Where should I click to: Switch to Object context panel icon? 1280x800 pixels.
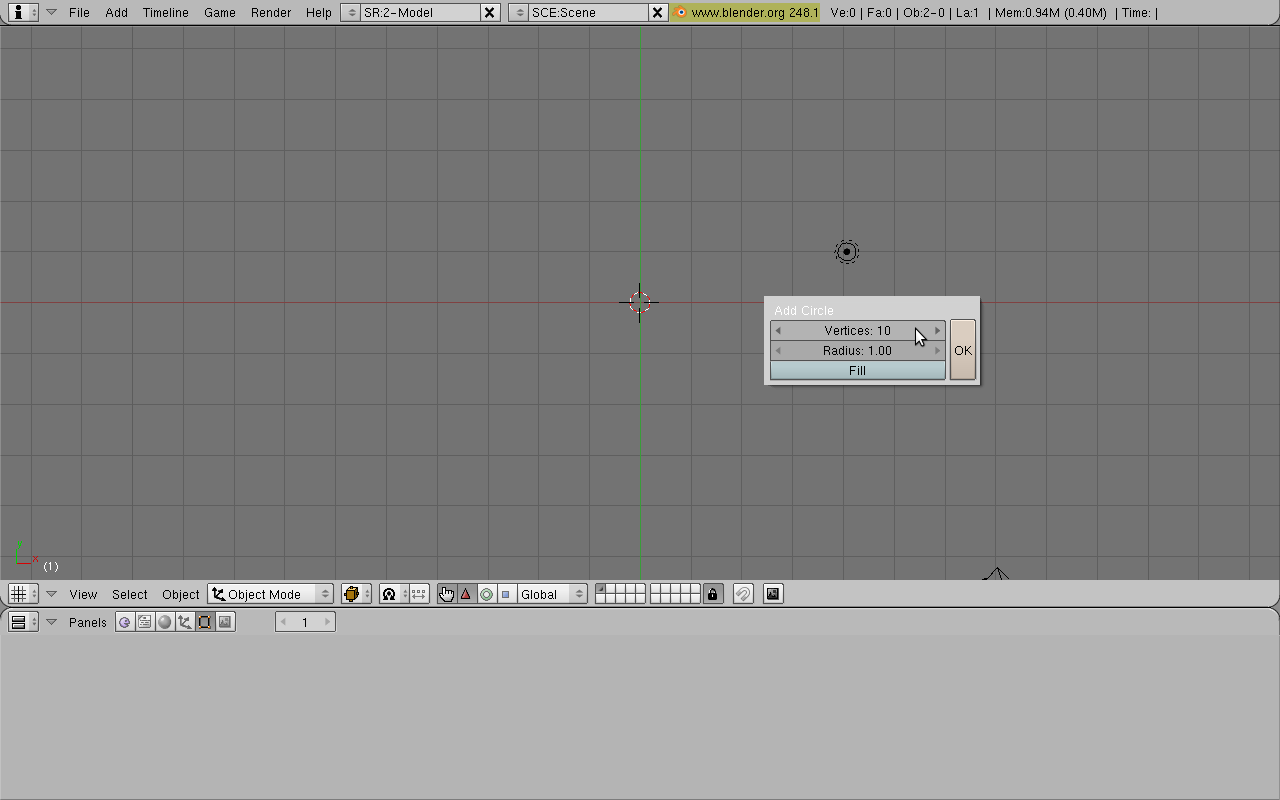[x=185, y=622]
